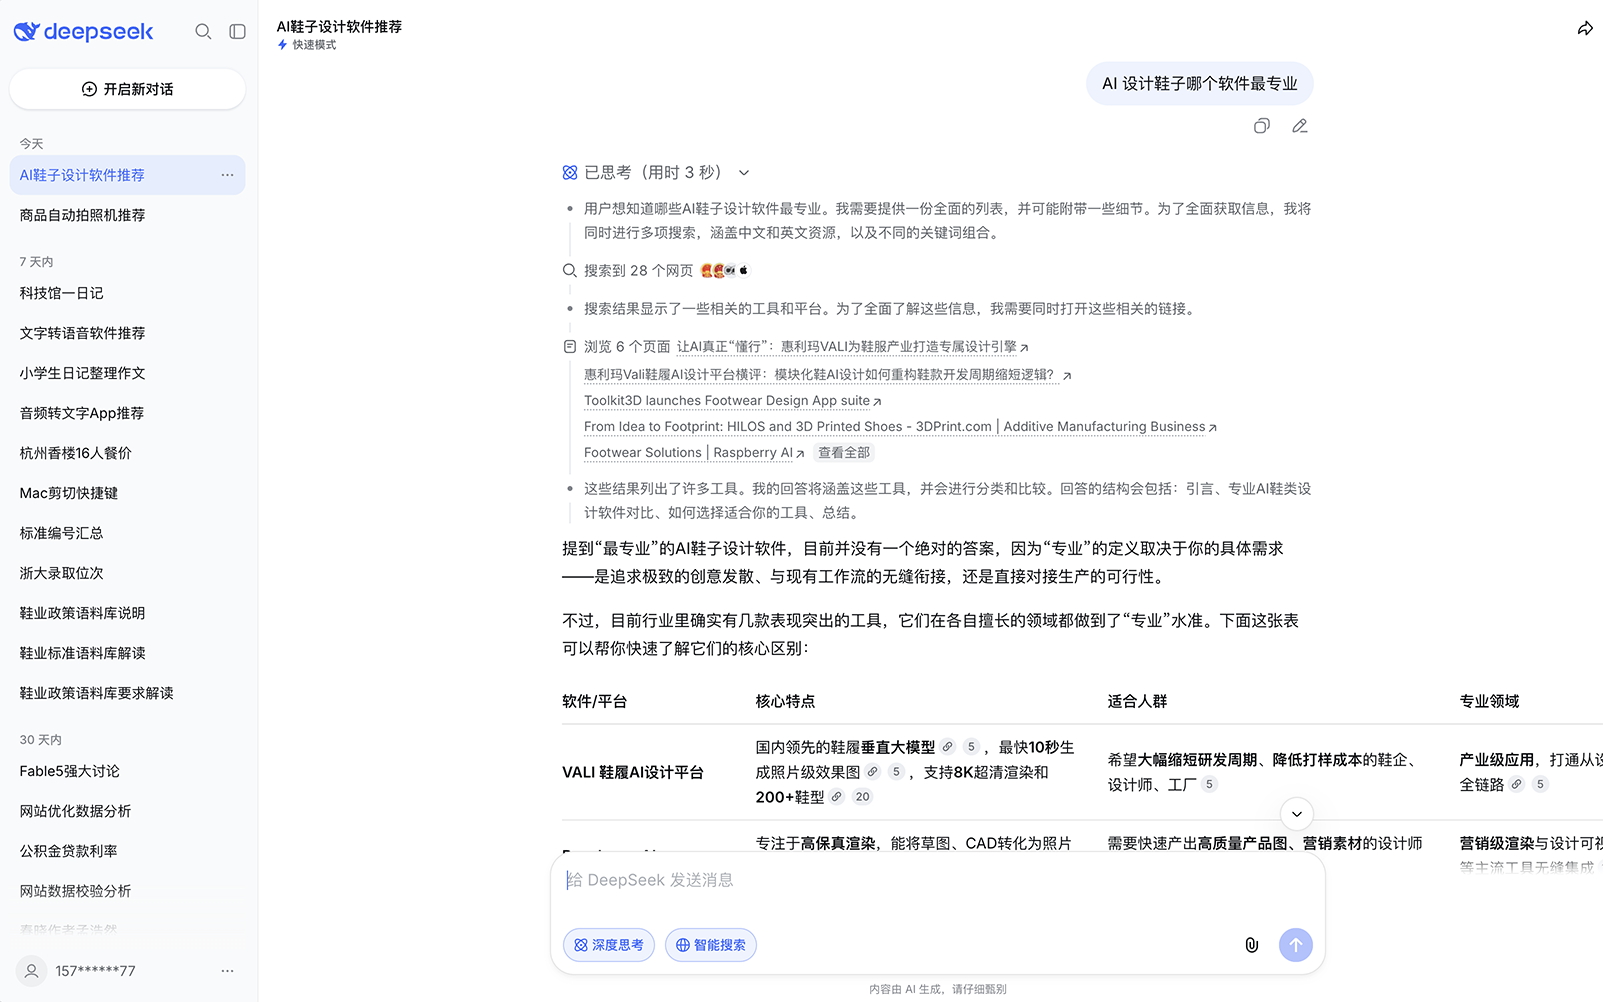Open the 商品自动拍照机推荐 conversation
Viewport: 1603px width, 1002px height.
[x=127, y=215]
